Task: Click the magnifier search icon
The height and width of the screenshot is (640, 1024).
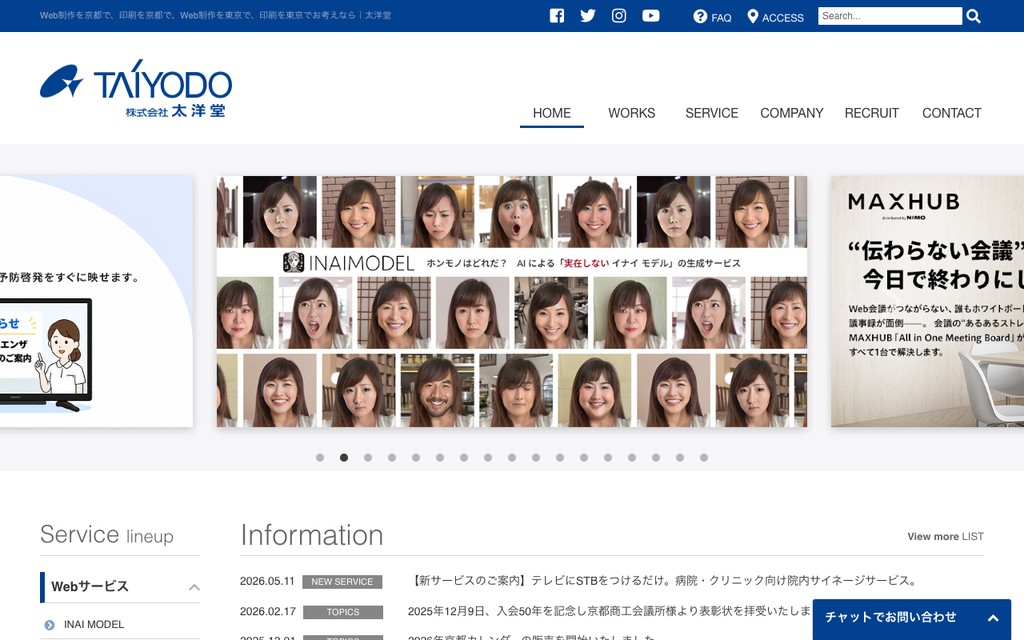Action: click(x=973, y=16)
